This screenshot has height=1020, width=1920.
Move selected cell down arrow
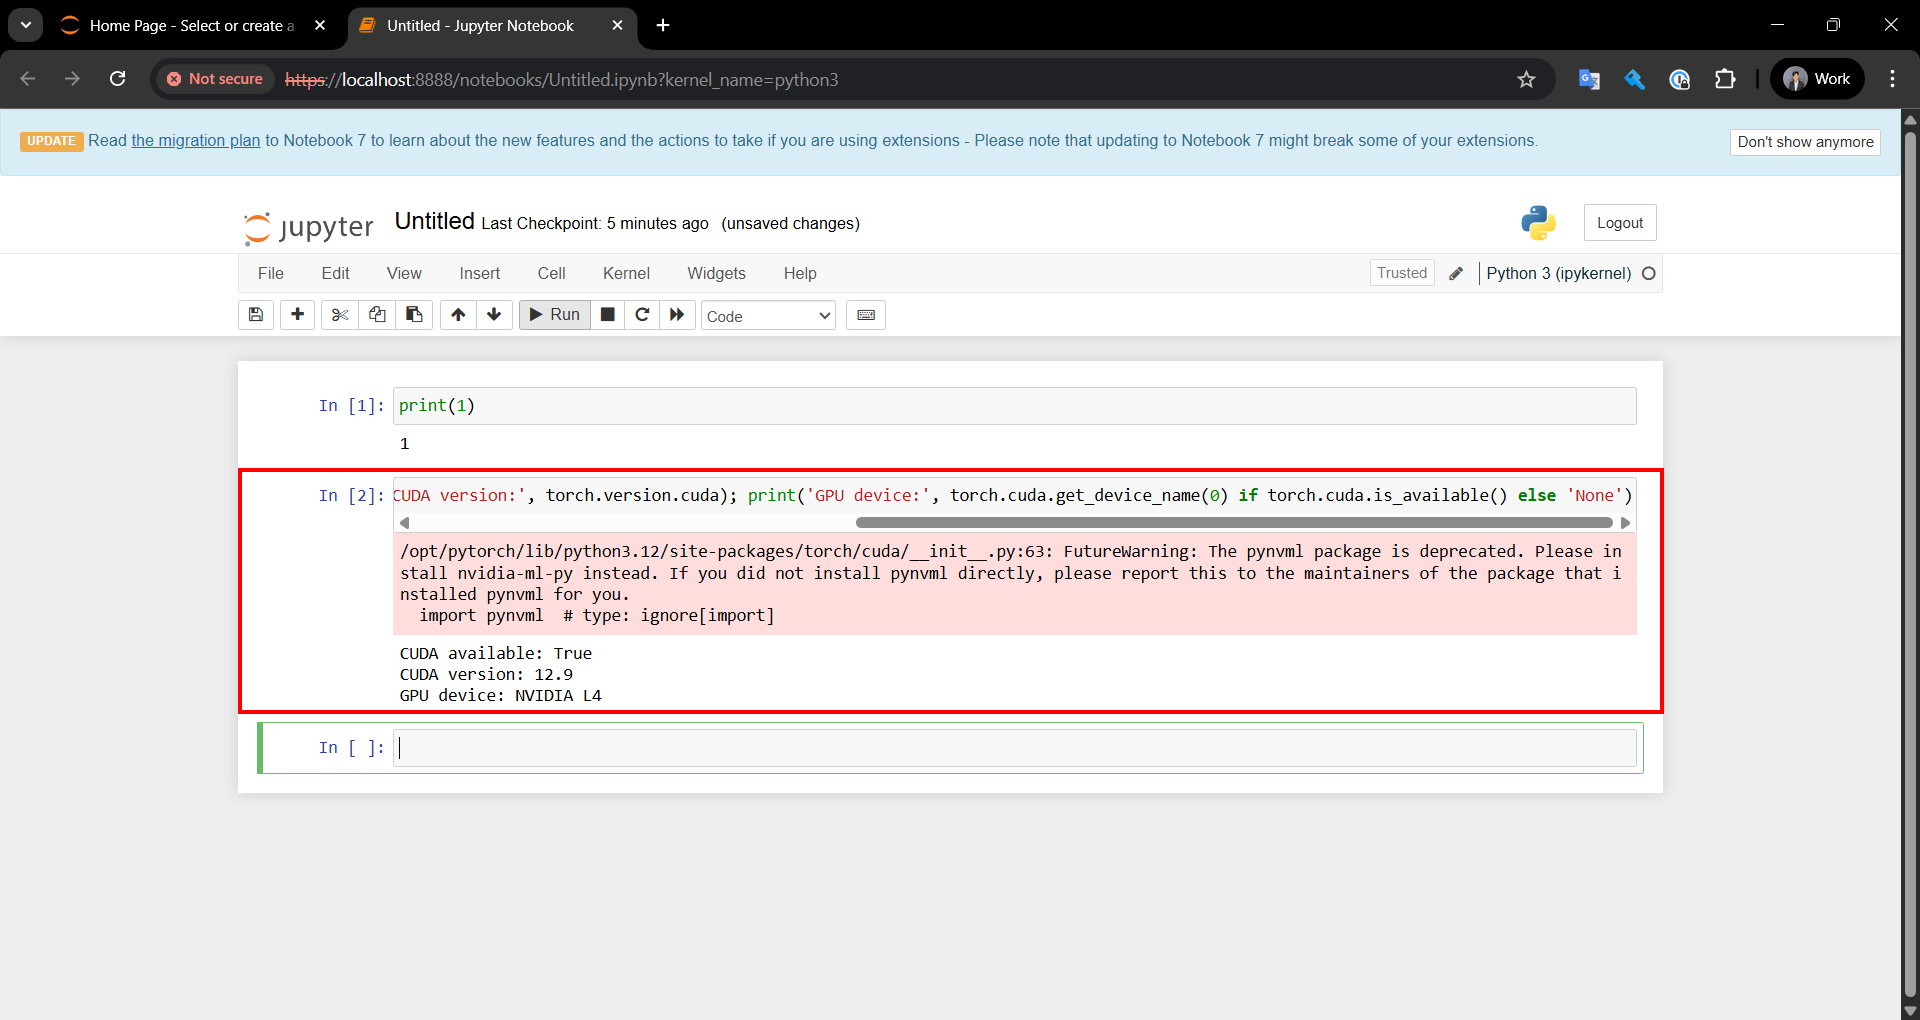494,315
